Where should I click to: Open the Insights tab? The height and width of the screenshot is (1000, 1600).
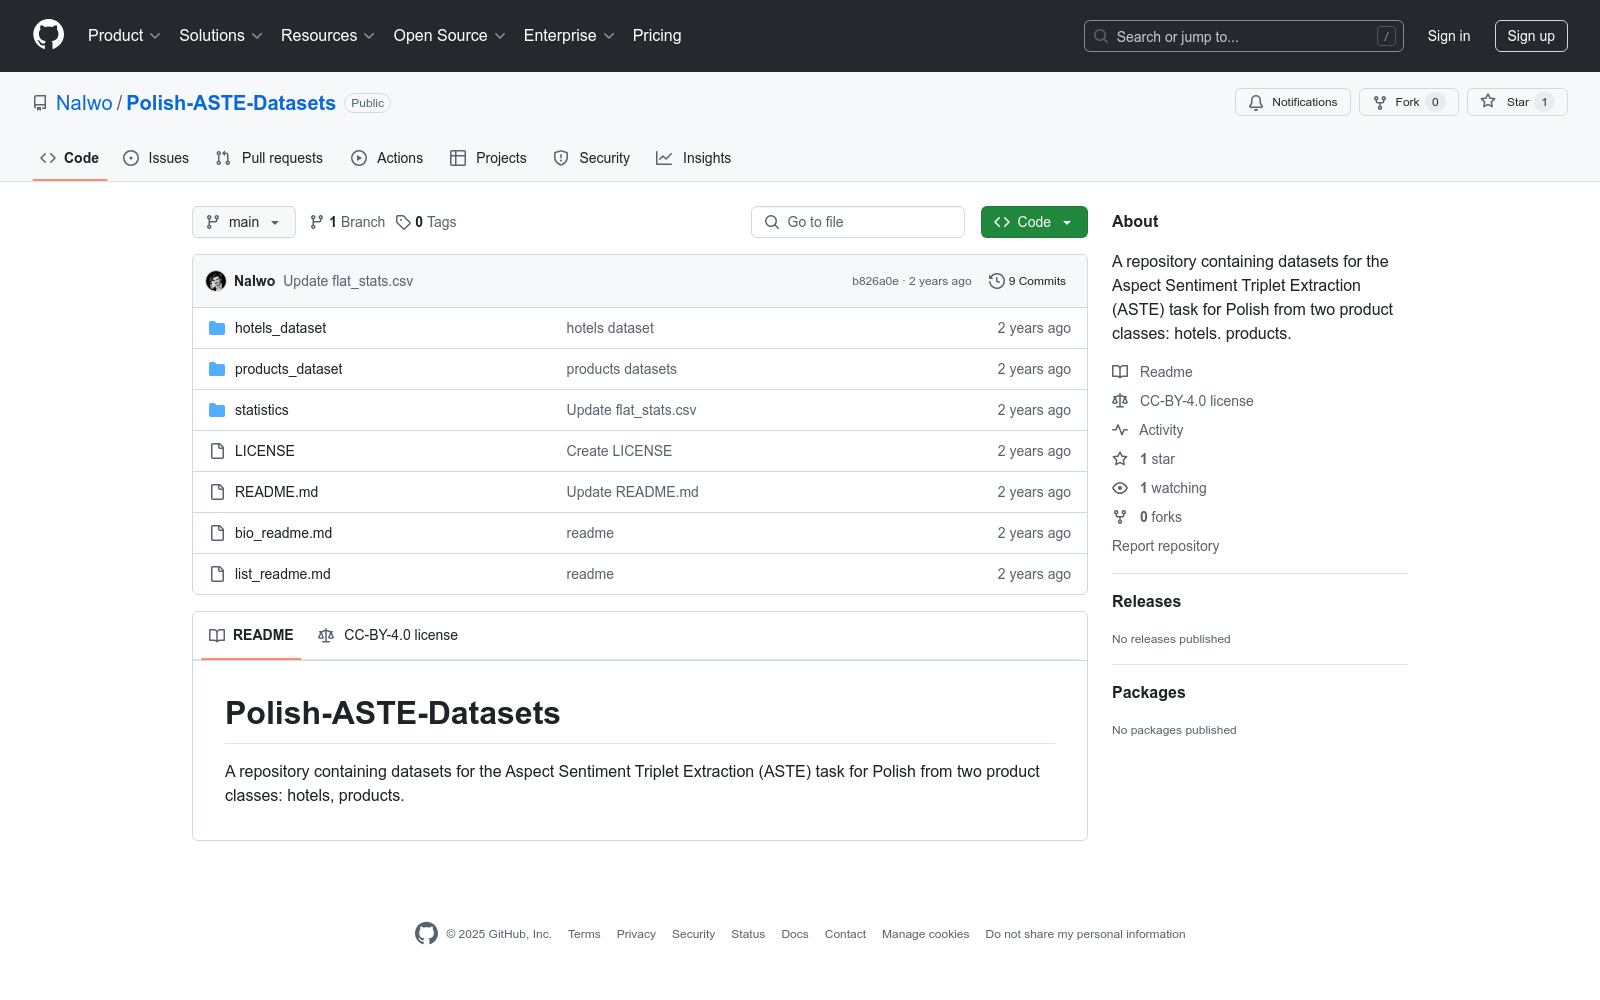[693, 158]
